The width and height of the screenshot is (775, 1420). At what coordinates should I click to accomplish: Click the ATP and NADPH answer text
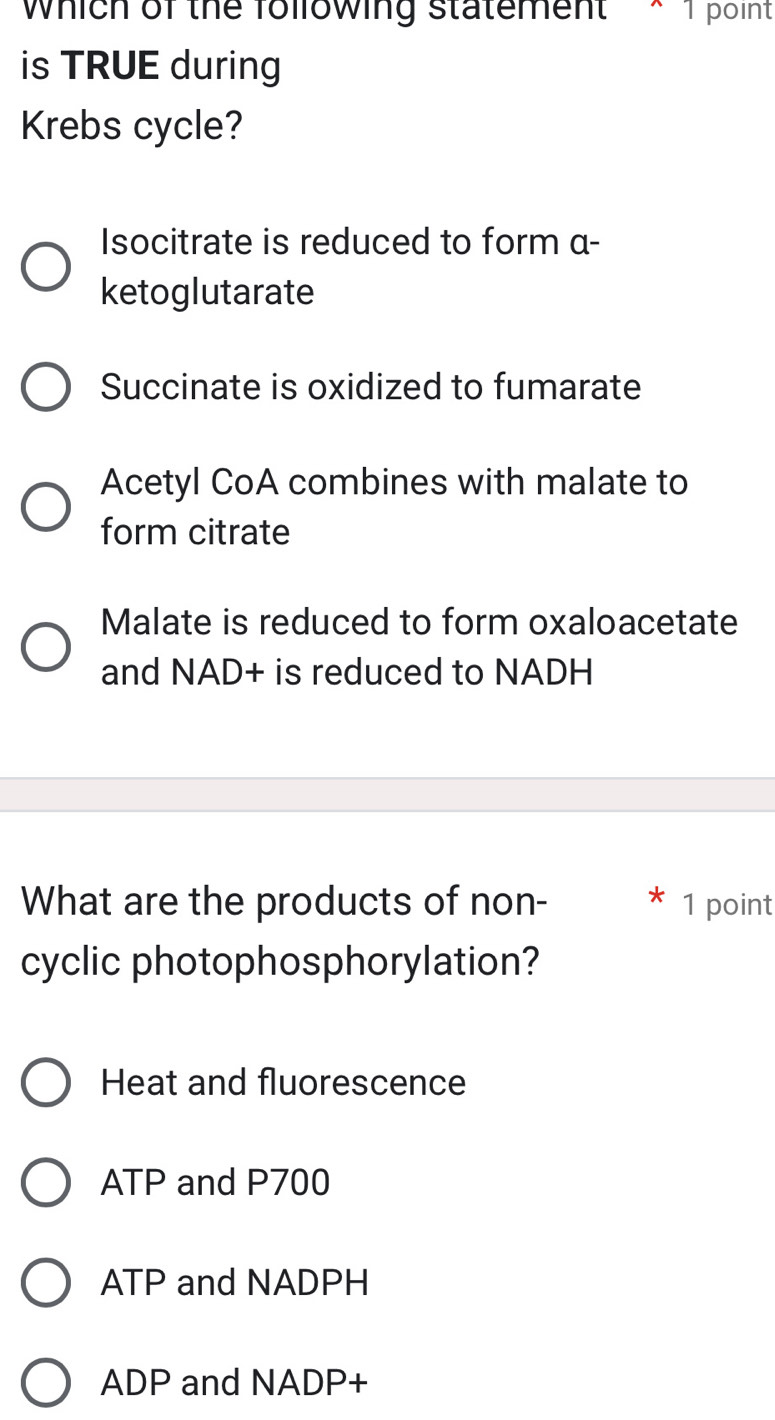pyautogui.click(x=234, y=1283)
